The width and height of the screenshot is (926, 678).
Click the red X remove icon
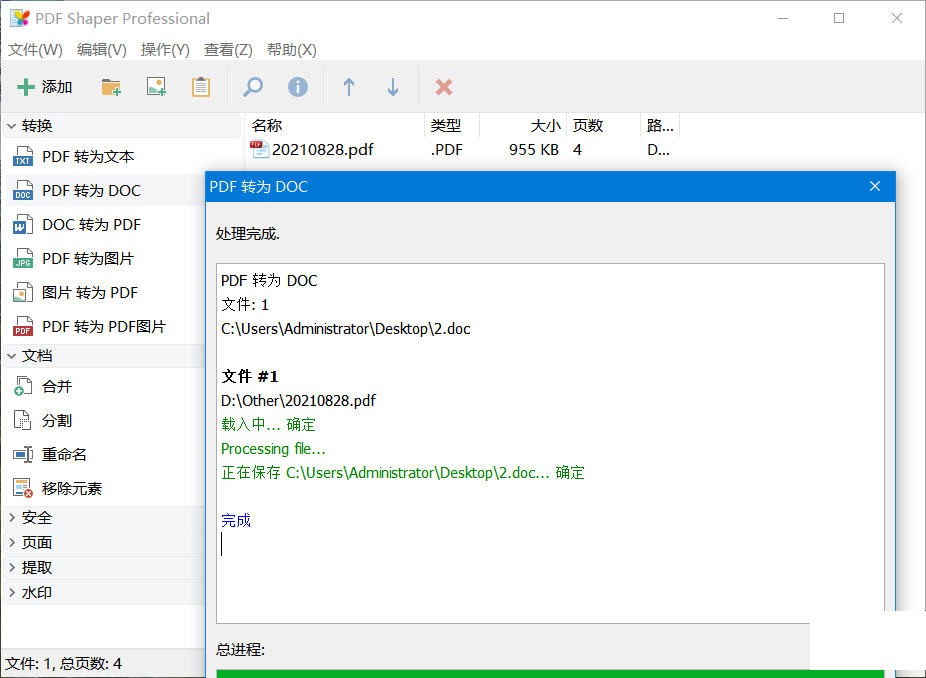tap(444, 87)
